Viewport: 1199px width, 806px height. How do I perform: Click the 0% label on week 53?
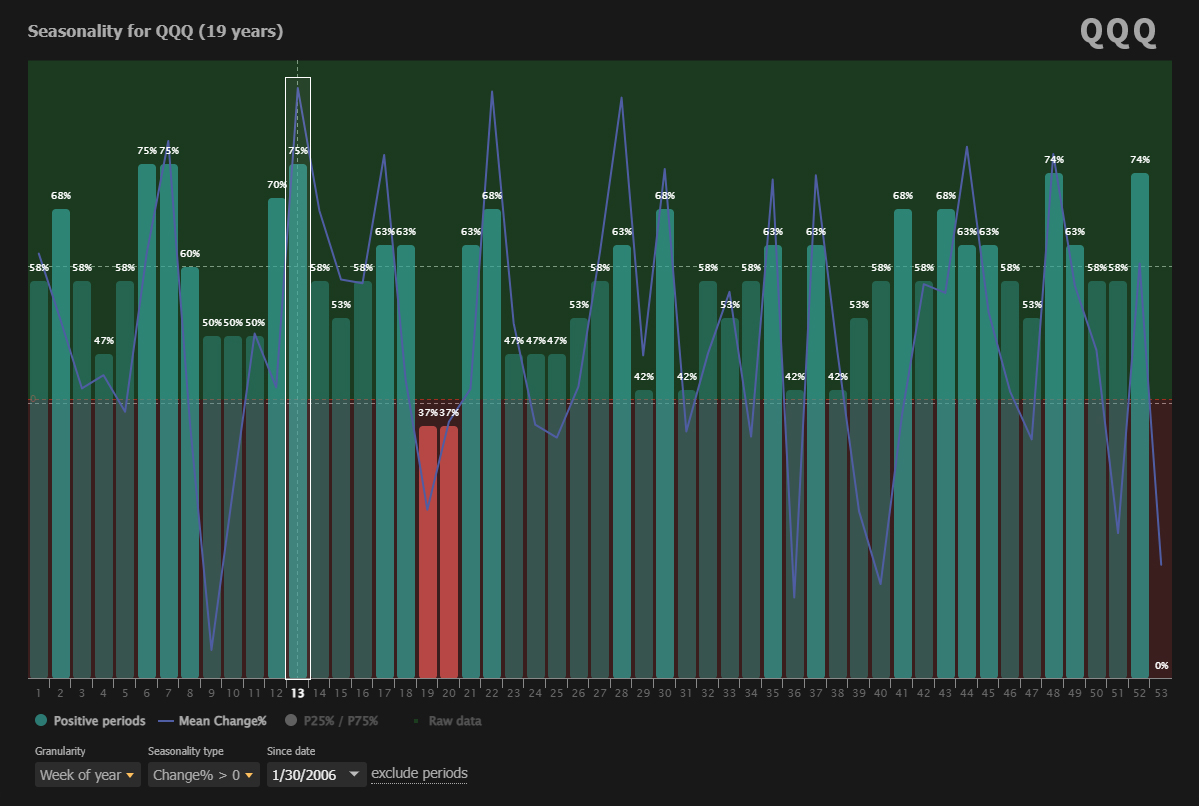pyautogui.click(x=1162, y=665)
